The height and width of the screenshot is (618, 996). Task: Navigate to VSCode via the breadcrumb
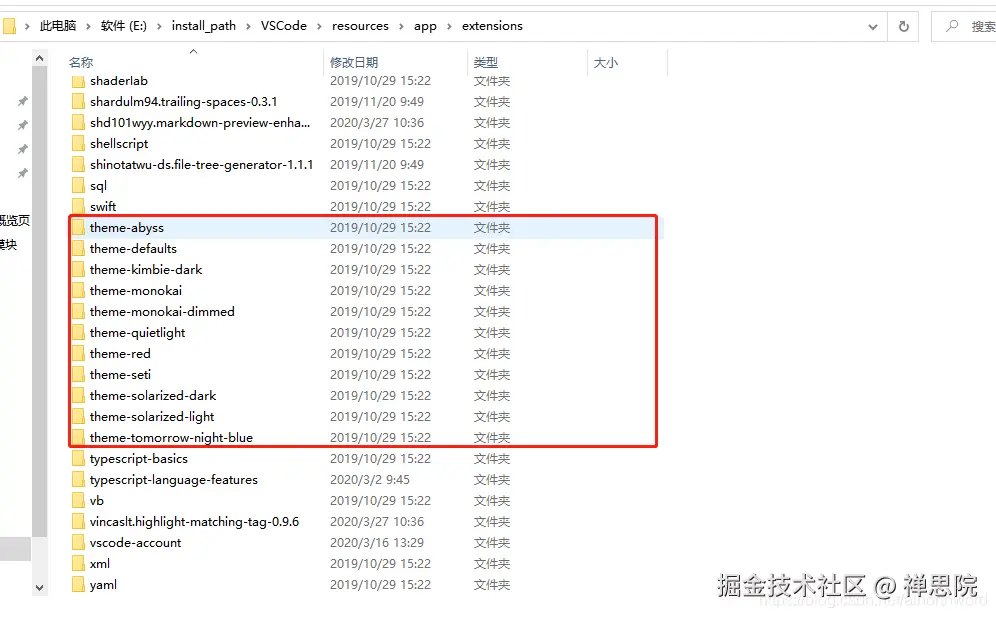[283, 26]
